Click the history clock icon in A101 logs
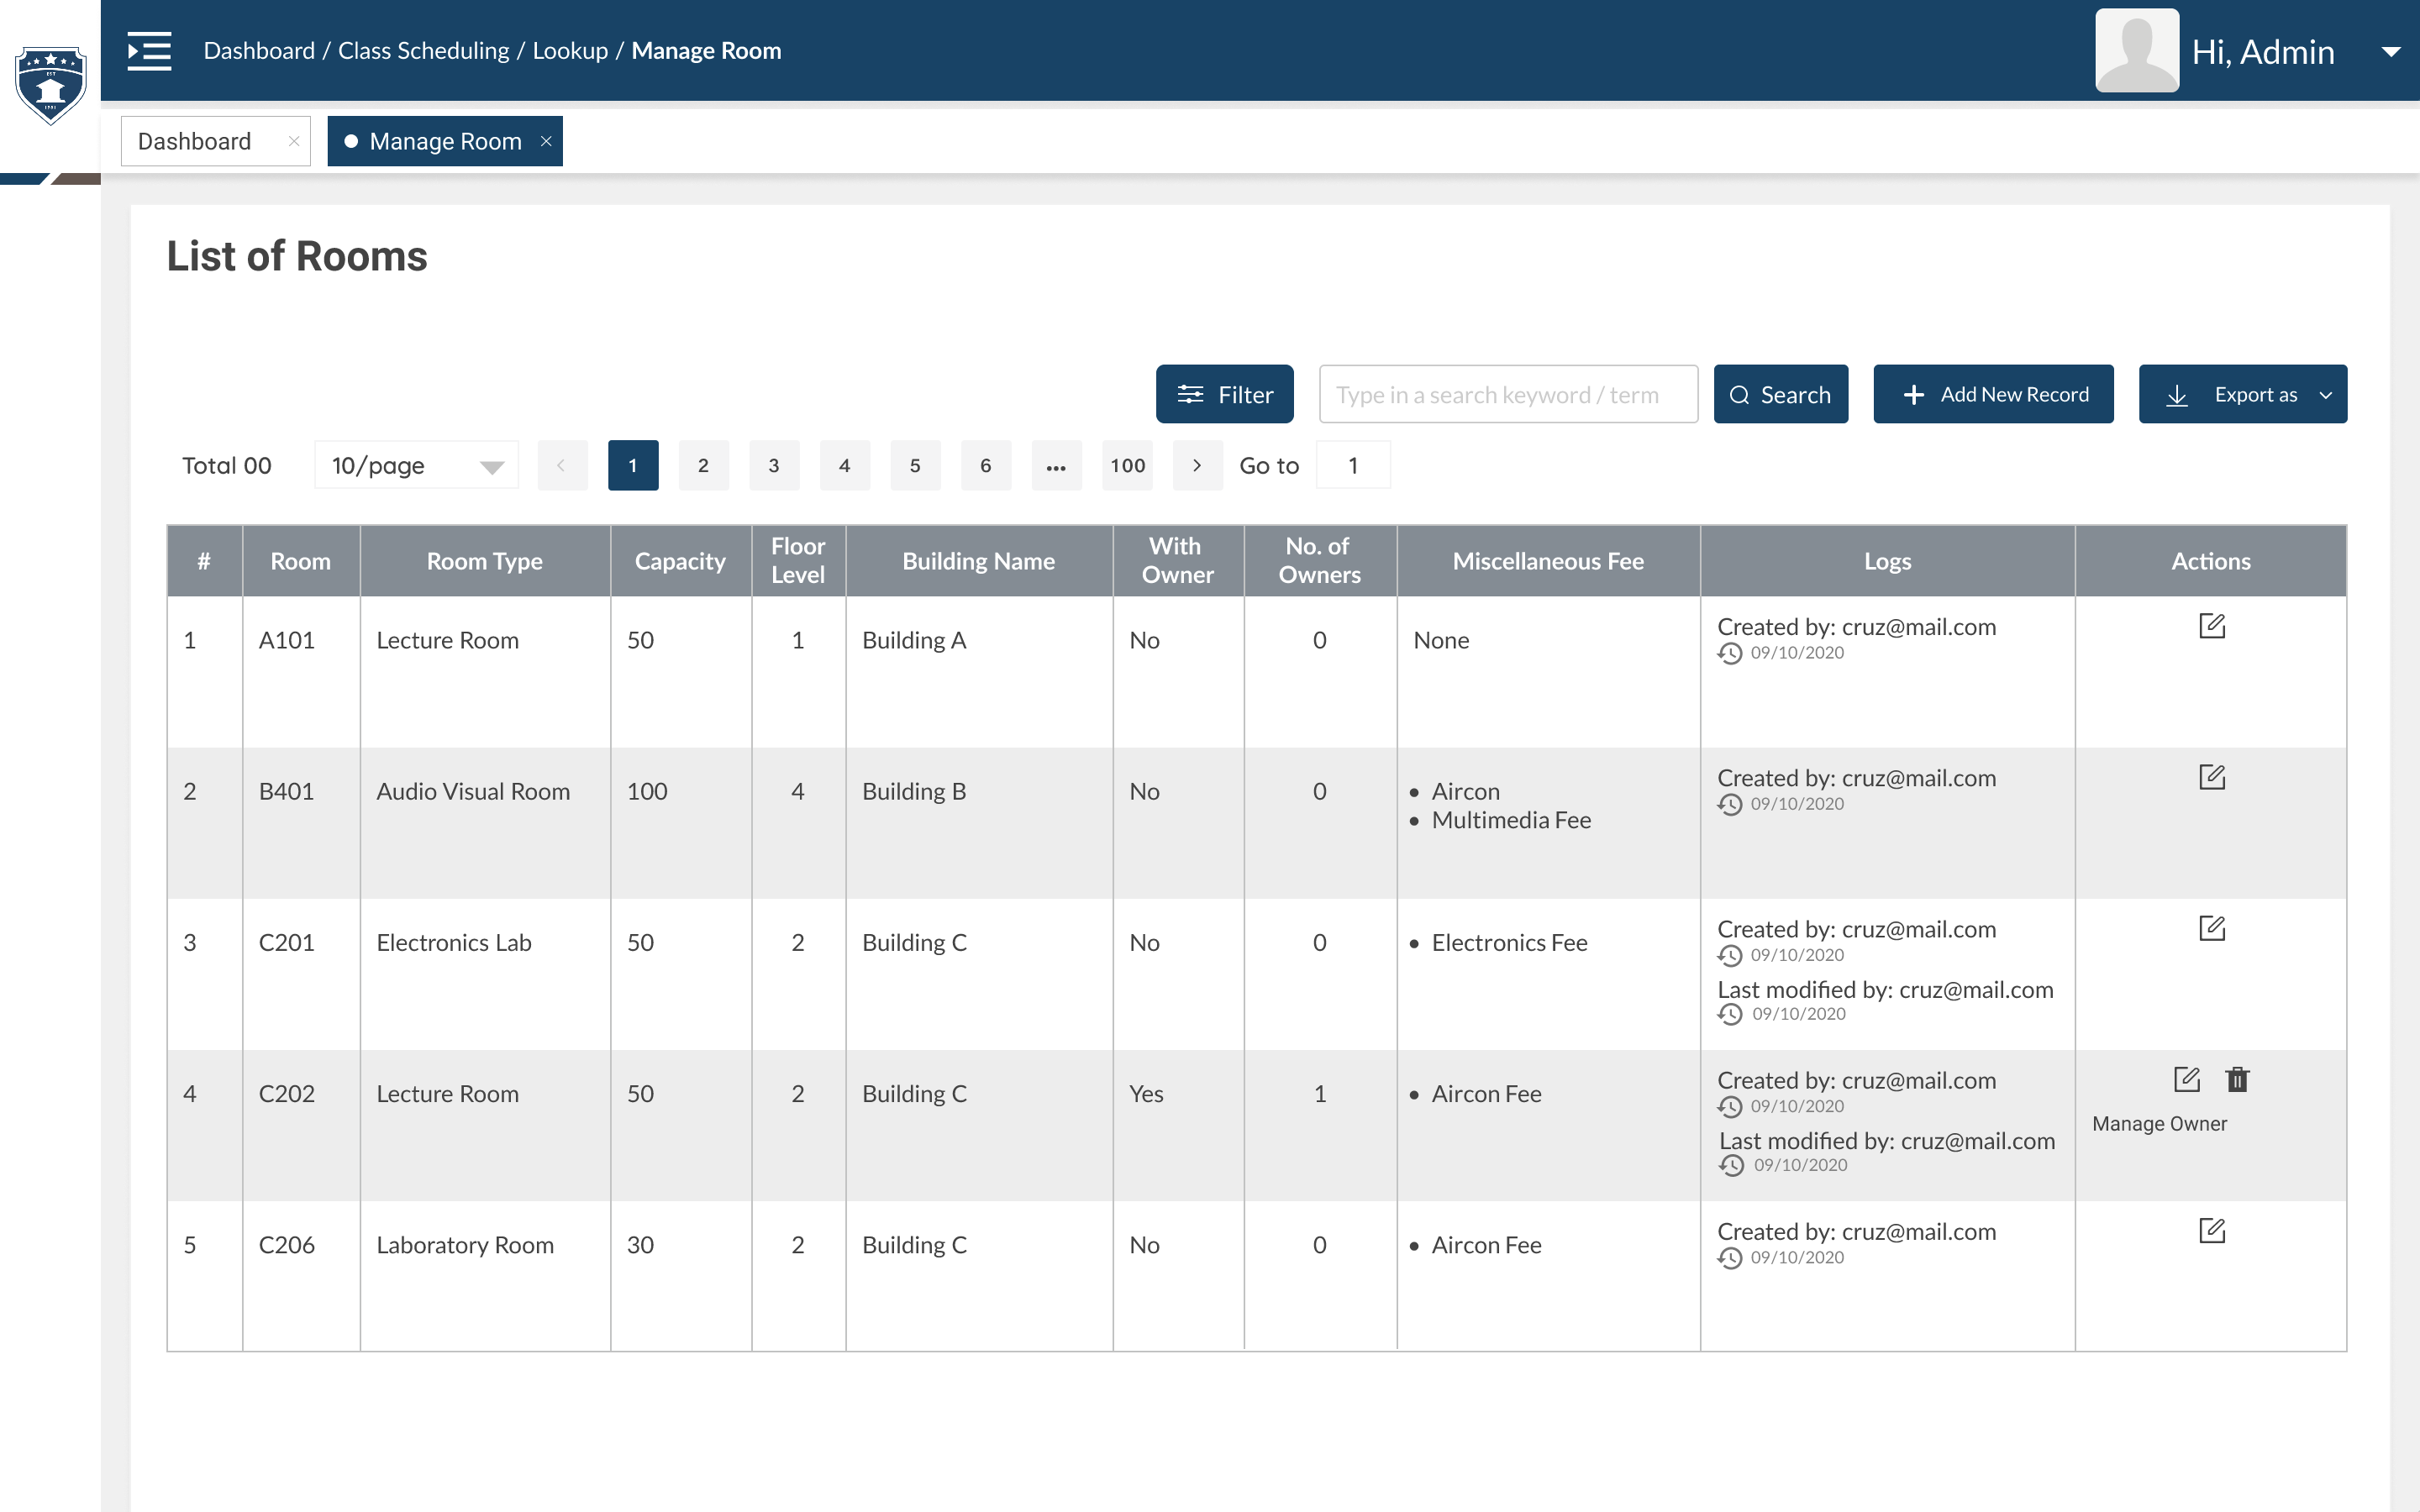 [x=1731, y=652]
